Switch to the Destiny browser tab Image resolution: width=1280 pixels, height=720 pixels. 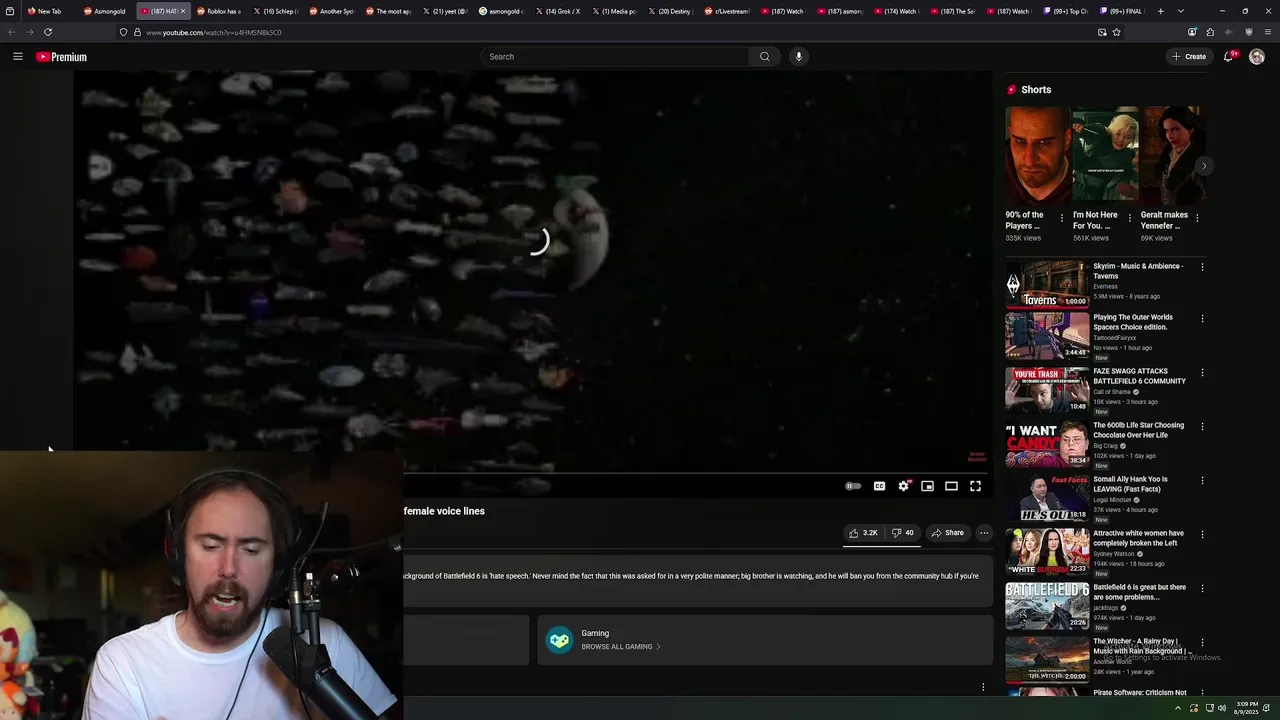671,11
